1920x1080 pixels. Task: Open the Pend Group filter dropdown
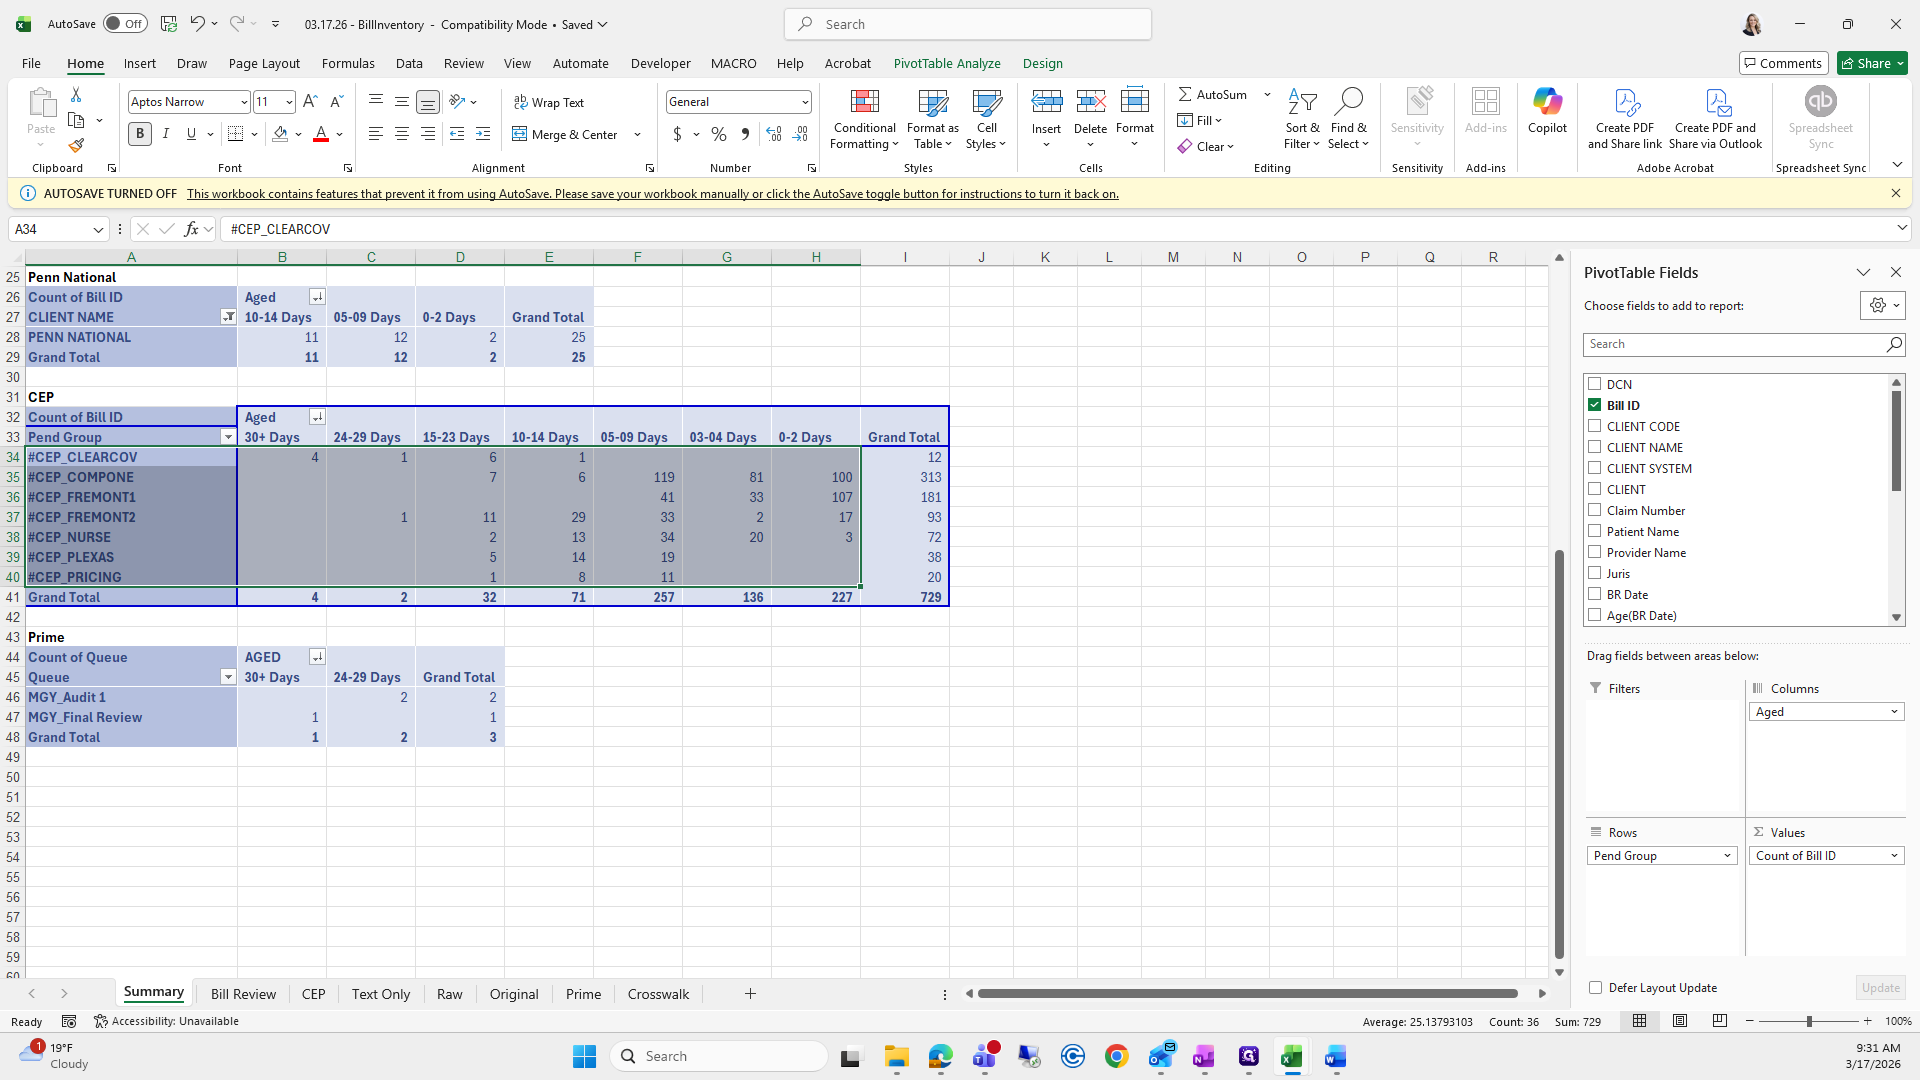[228, 437]
